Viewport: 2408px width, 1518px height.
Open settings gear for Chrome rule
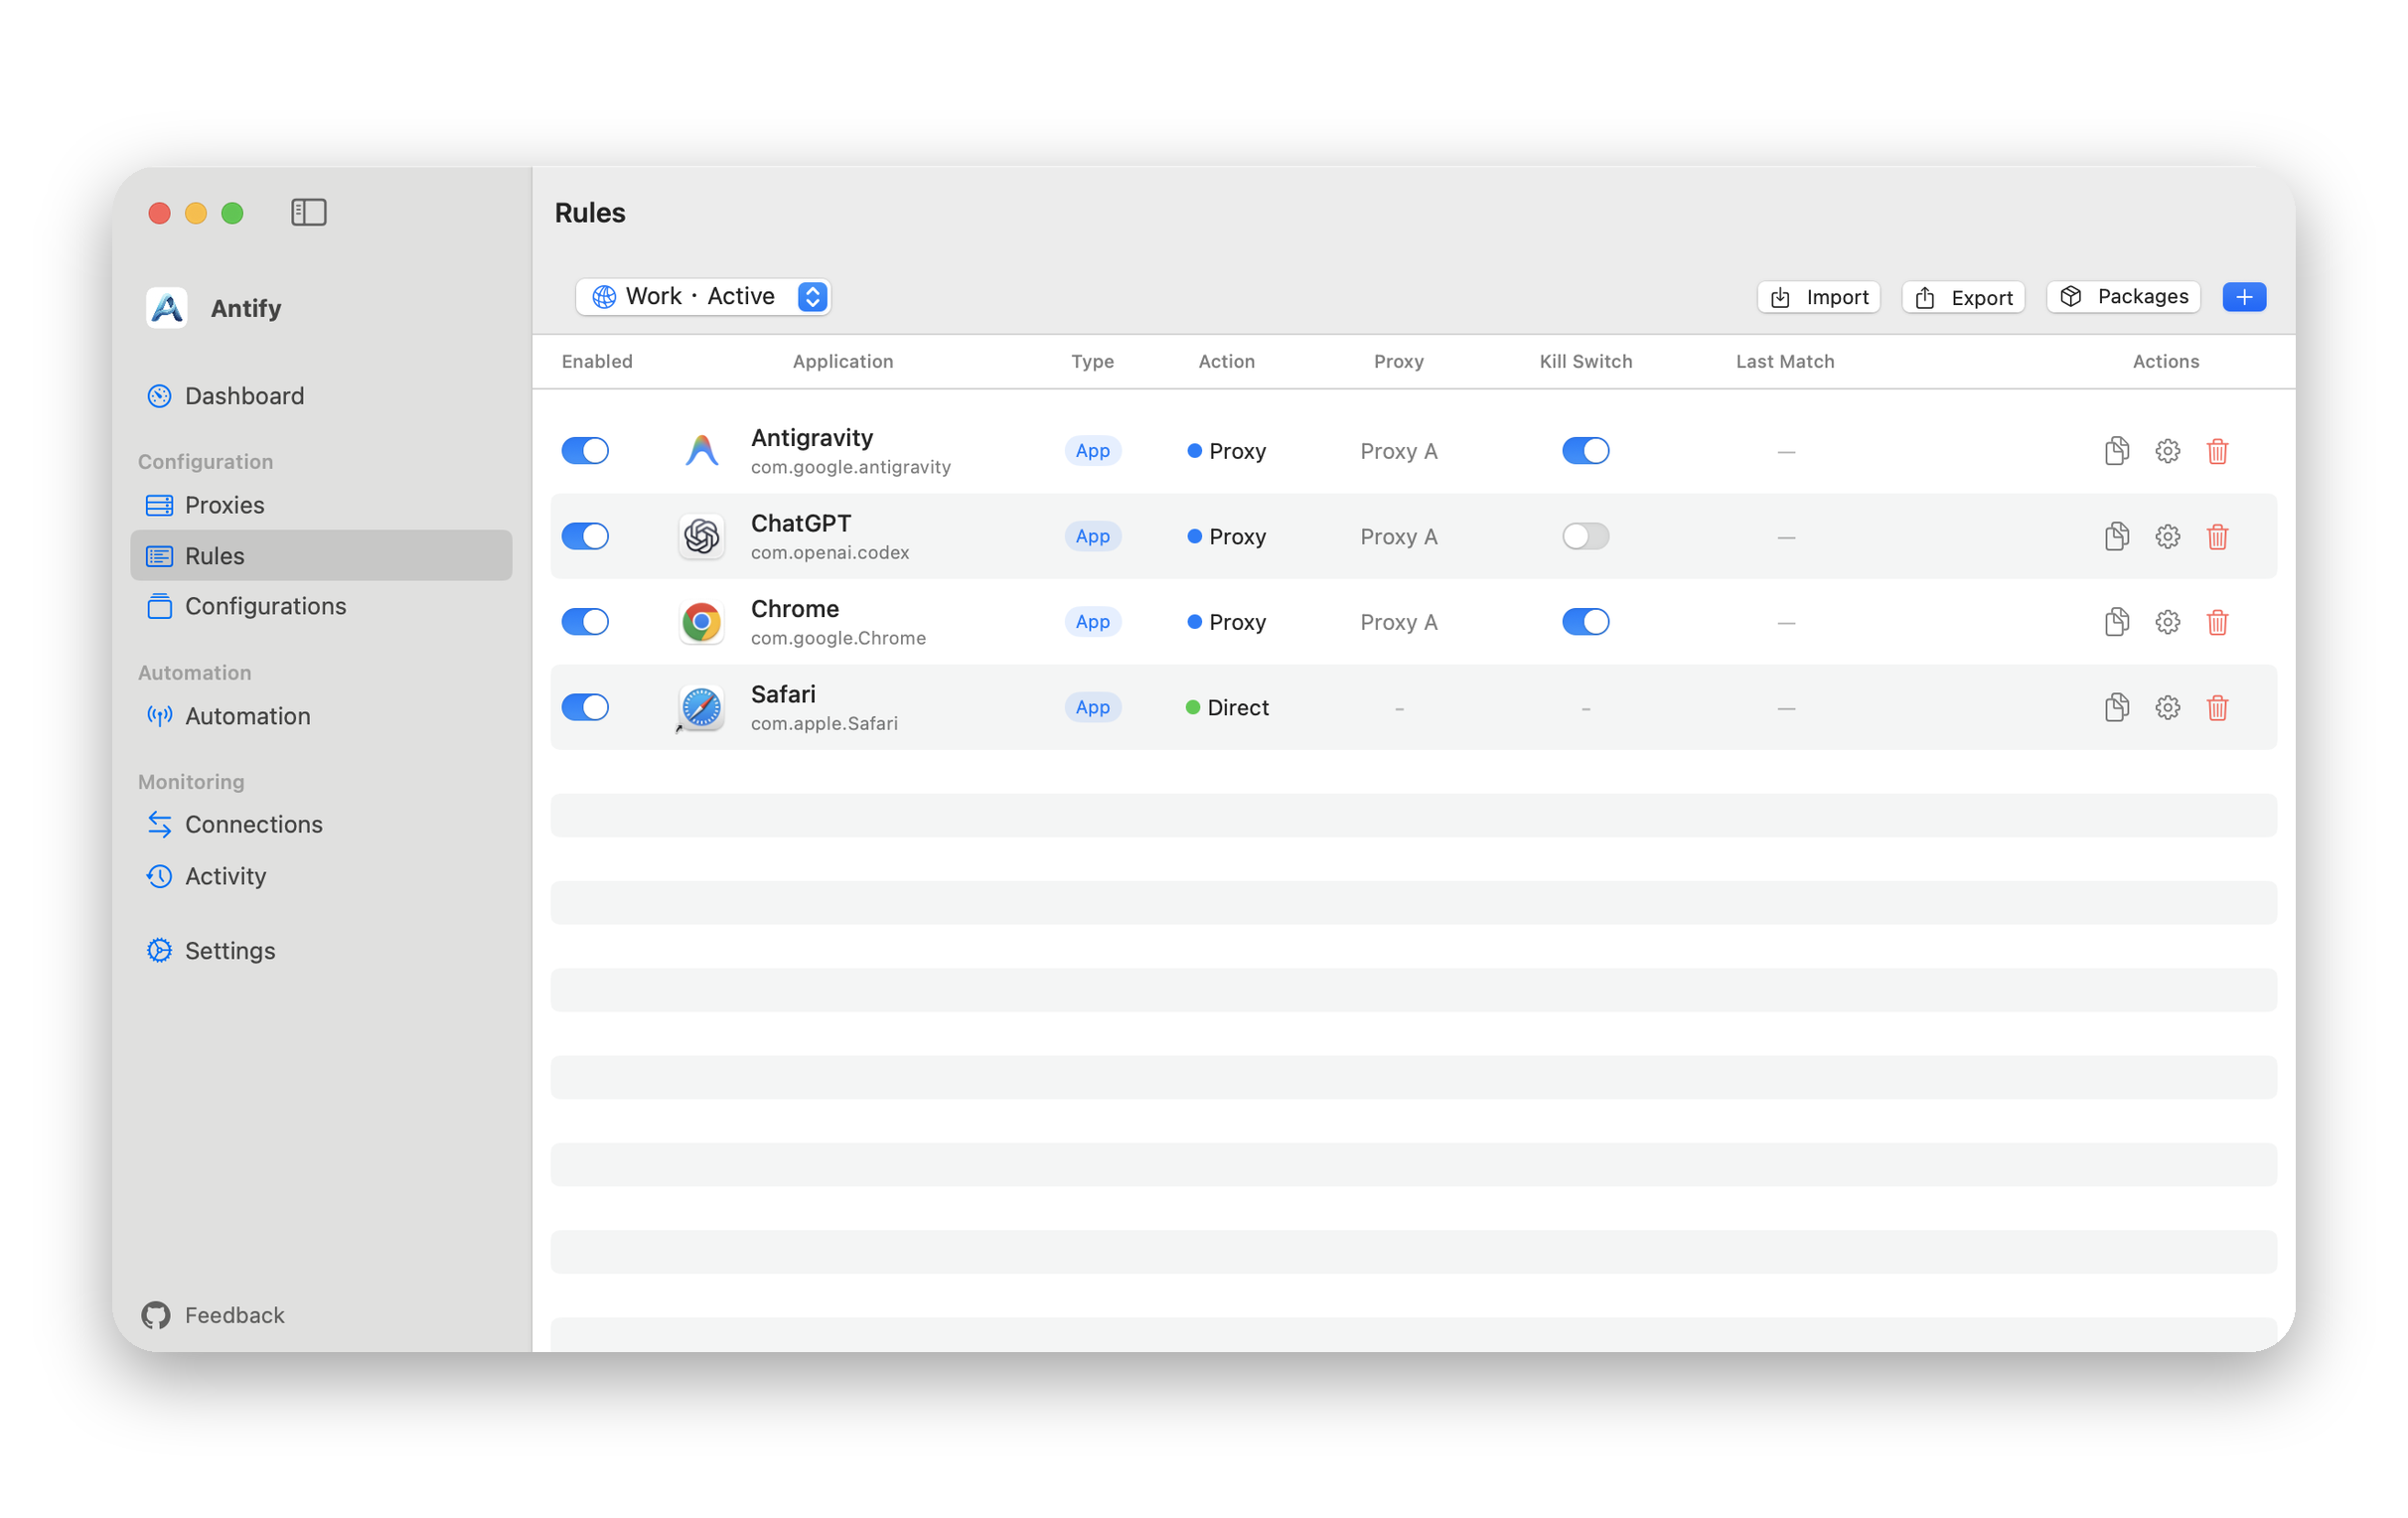[x=2167, y=622]
